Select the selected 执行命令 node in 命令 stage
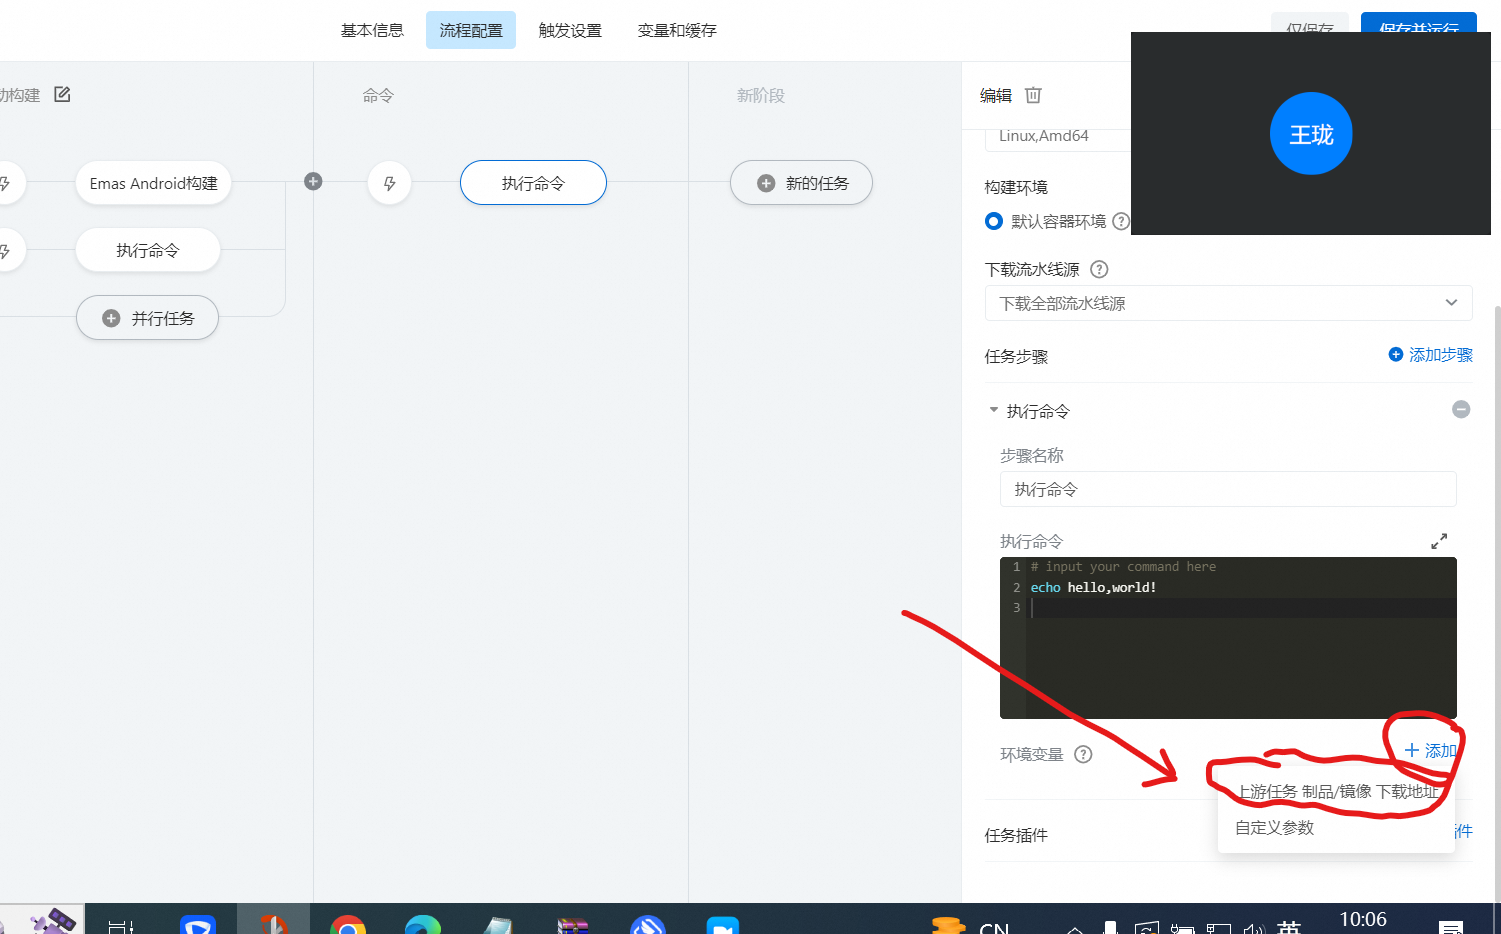The image size is (1501, 934). click(x=533, y=183)
